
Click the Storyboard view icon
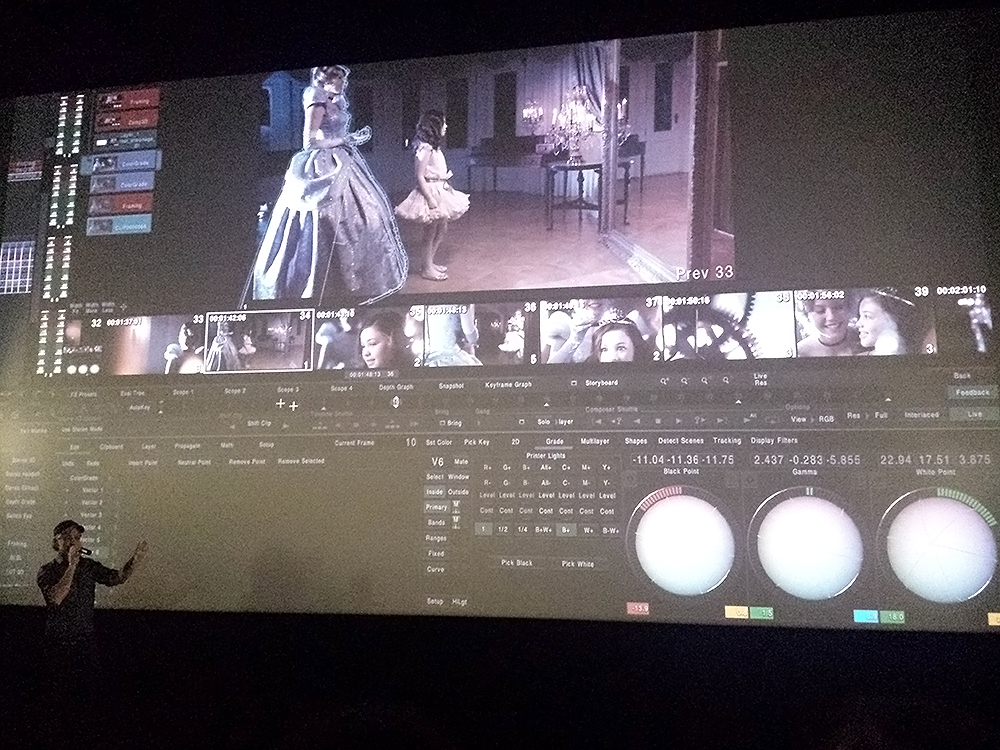pyautogui.click(x=573, y=383)
